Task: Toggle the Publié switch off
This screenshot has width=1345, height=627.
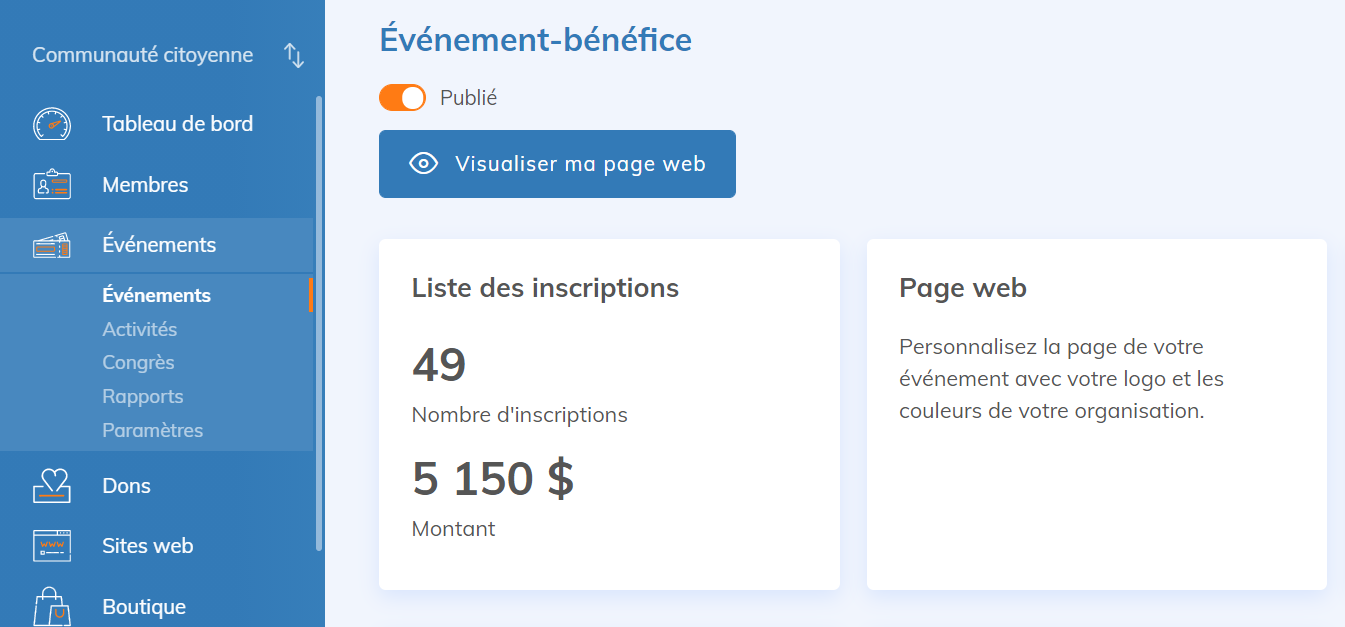Action: pos(402,98)
